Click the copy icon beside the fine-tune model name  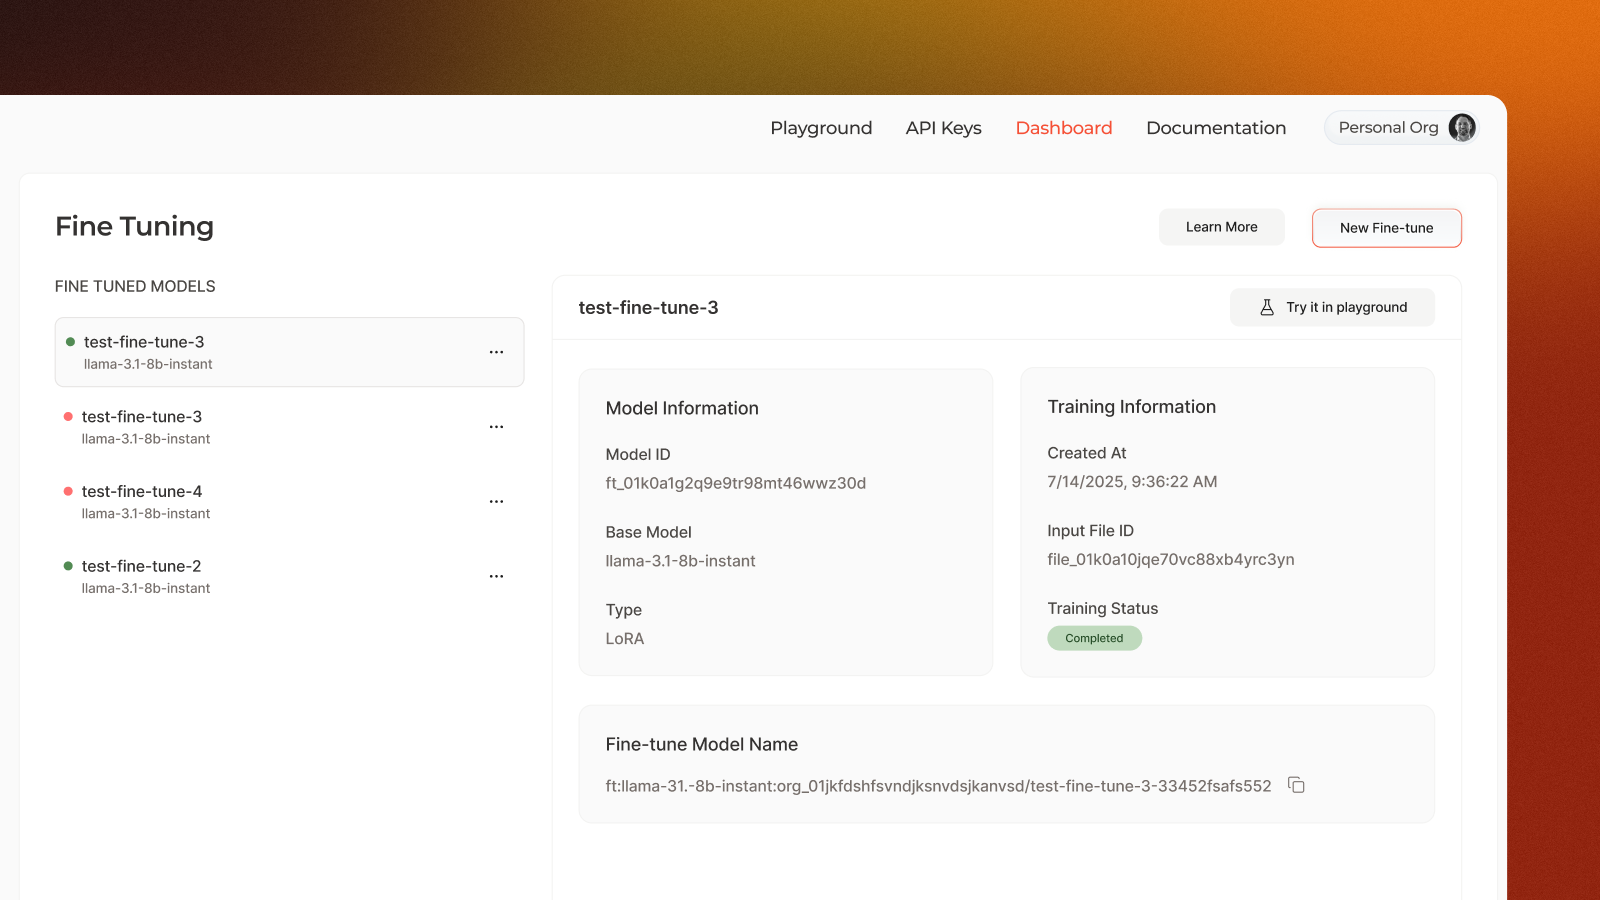(x=1296, y=786)
